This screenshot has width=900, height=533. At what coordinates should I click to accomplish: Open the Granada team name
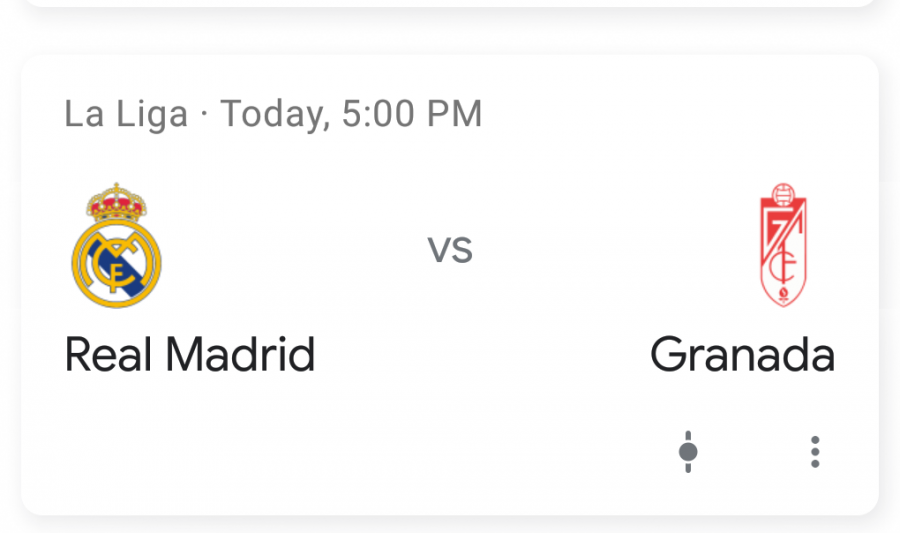742,355
